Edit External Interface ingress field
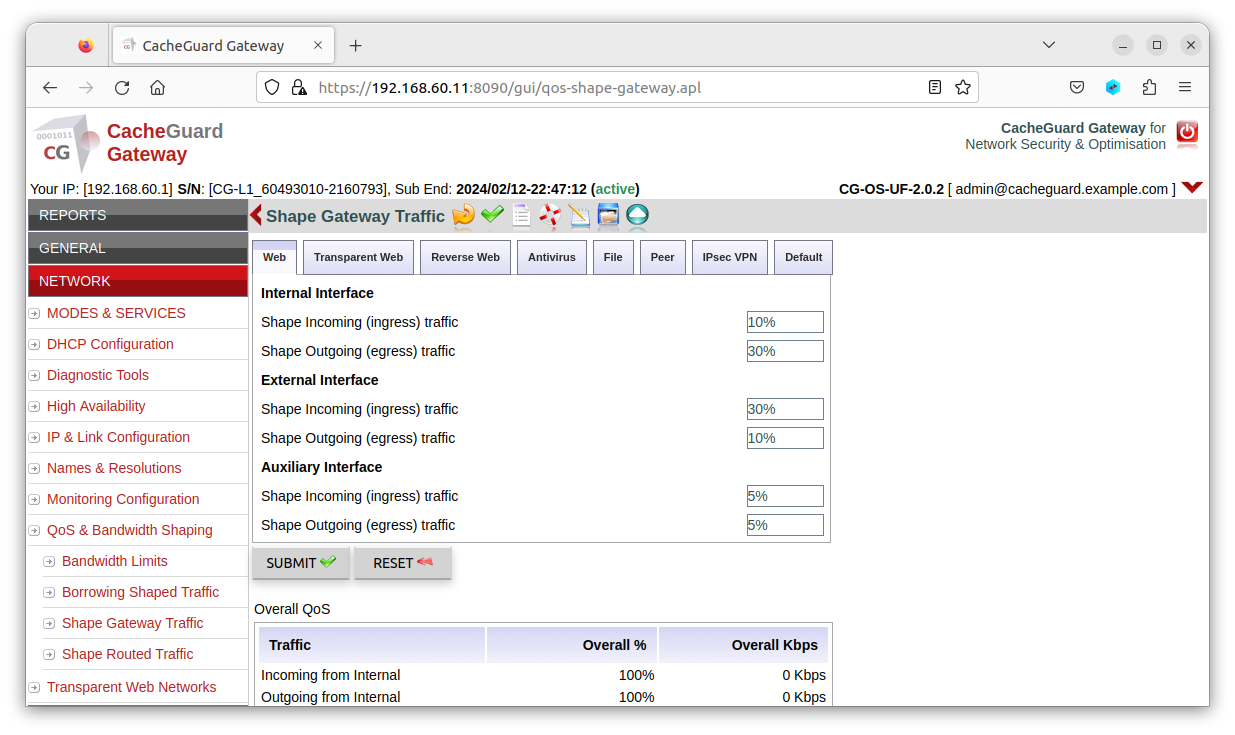The width and height of the screenshot is (1235, 735). click(785, 409)
